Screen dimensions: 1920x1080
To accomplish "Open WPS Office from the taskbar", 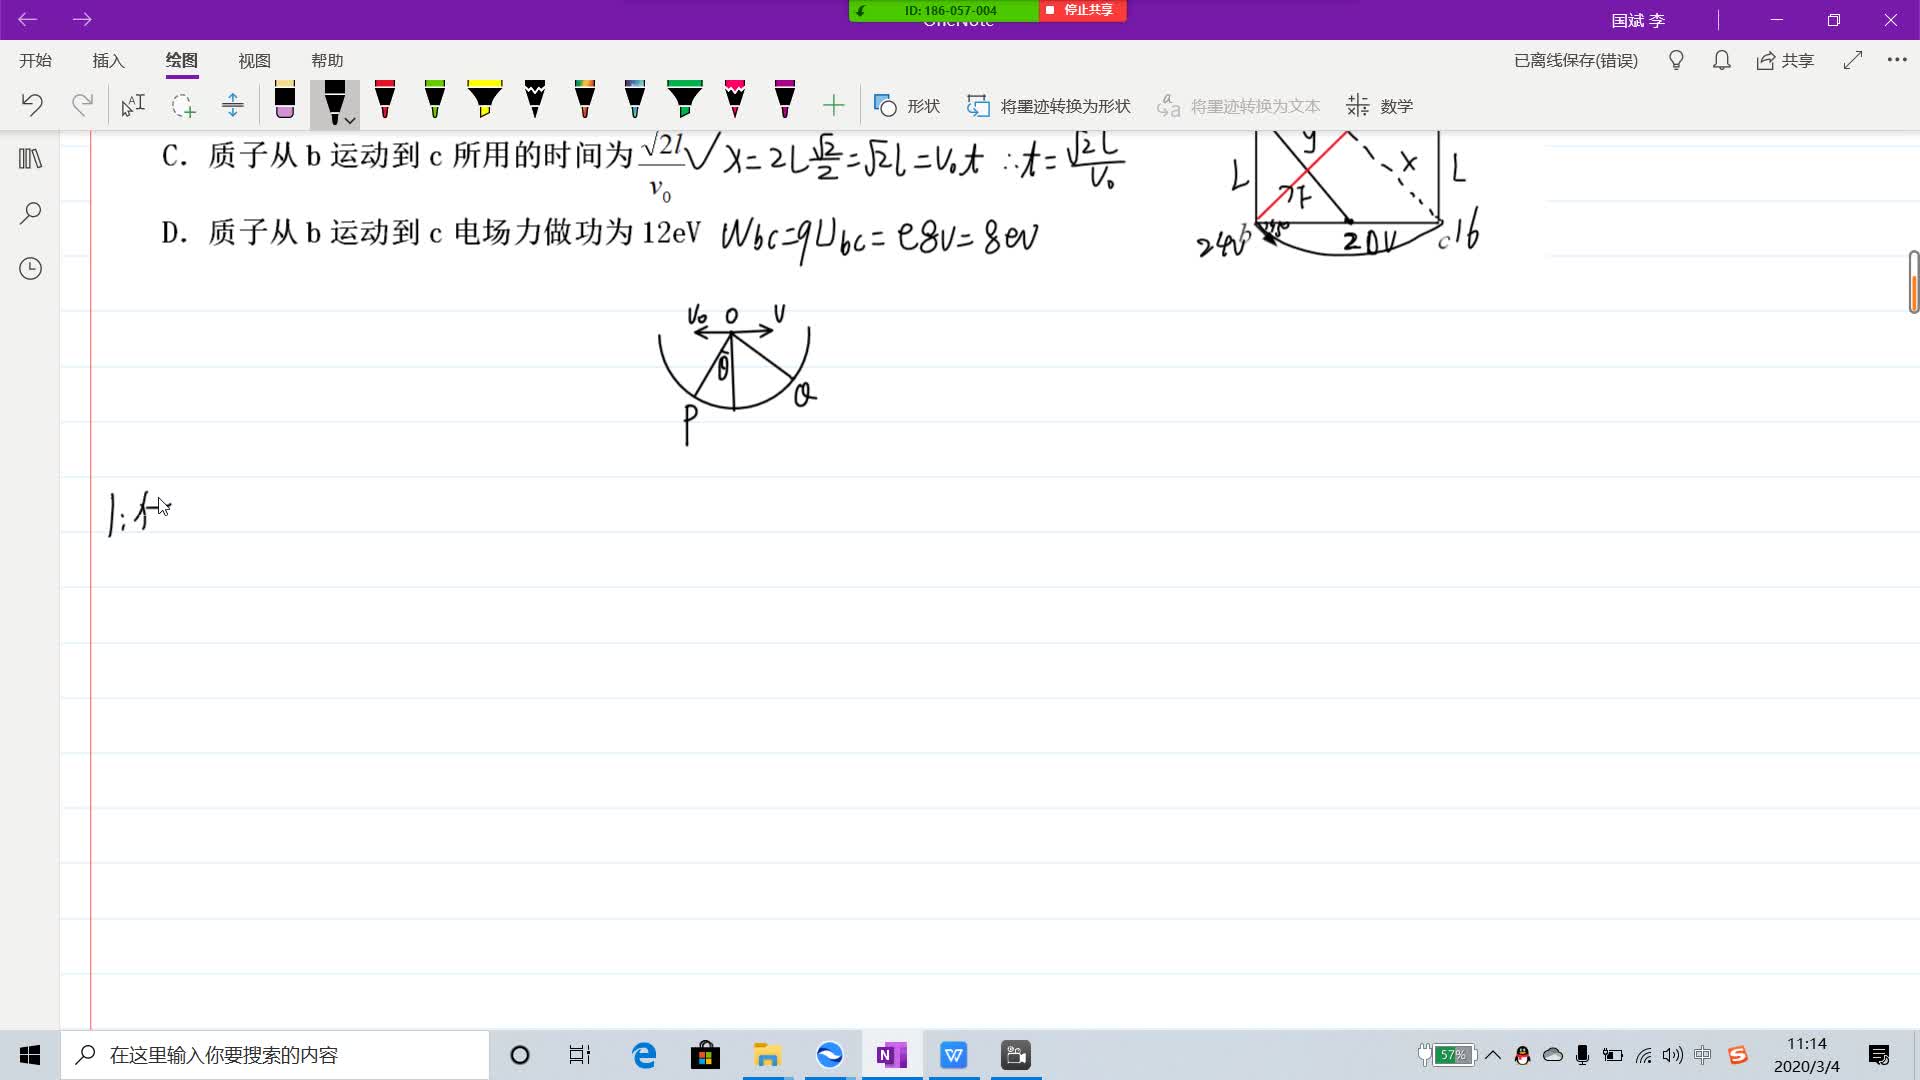I will (953, 1055).
